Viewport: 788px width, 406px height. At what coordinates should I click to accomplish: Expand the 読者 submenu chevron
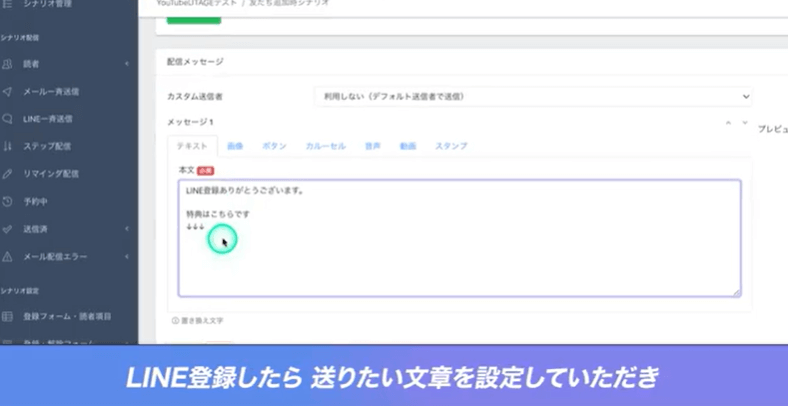[127, 64]
